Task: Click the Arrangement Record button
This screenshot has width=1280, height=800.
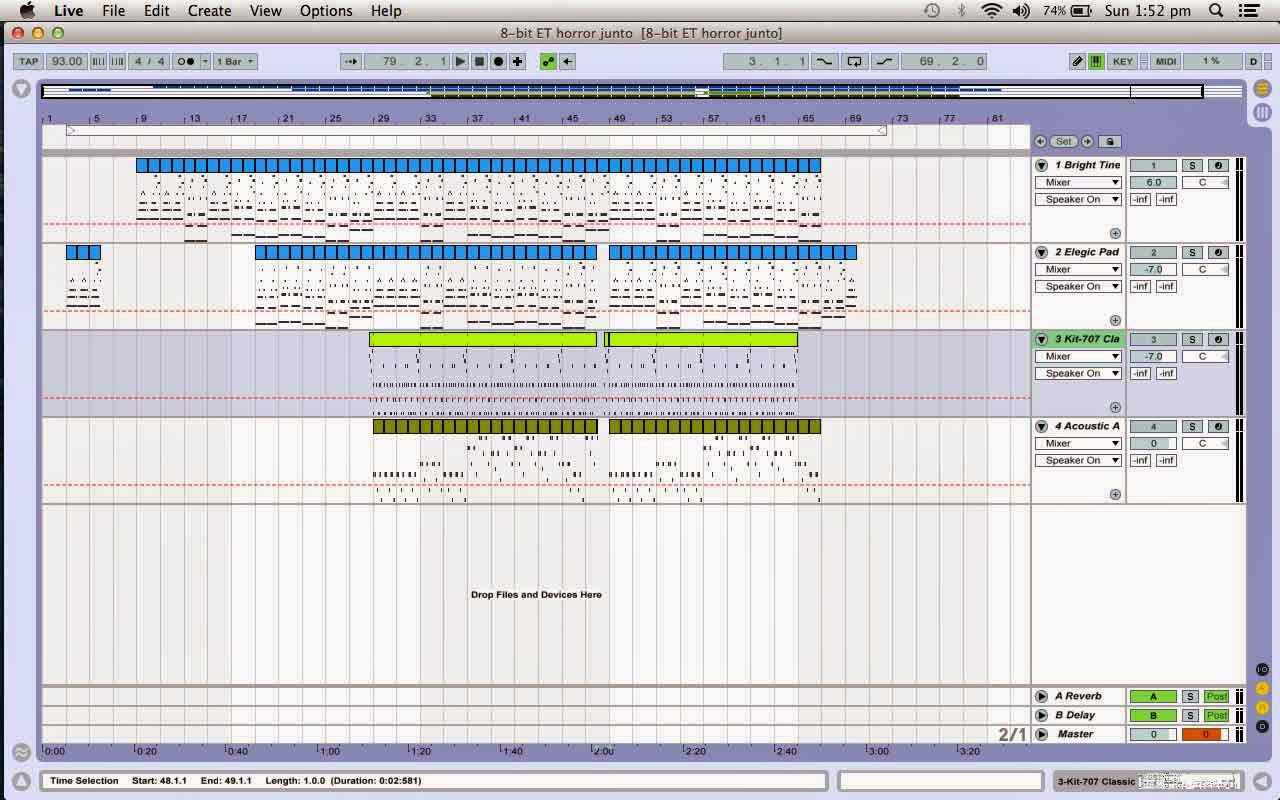Action: click(x=498, y=61)
